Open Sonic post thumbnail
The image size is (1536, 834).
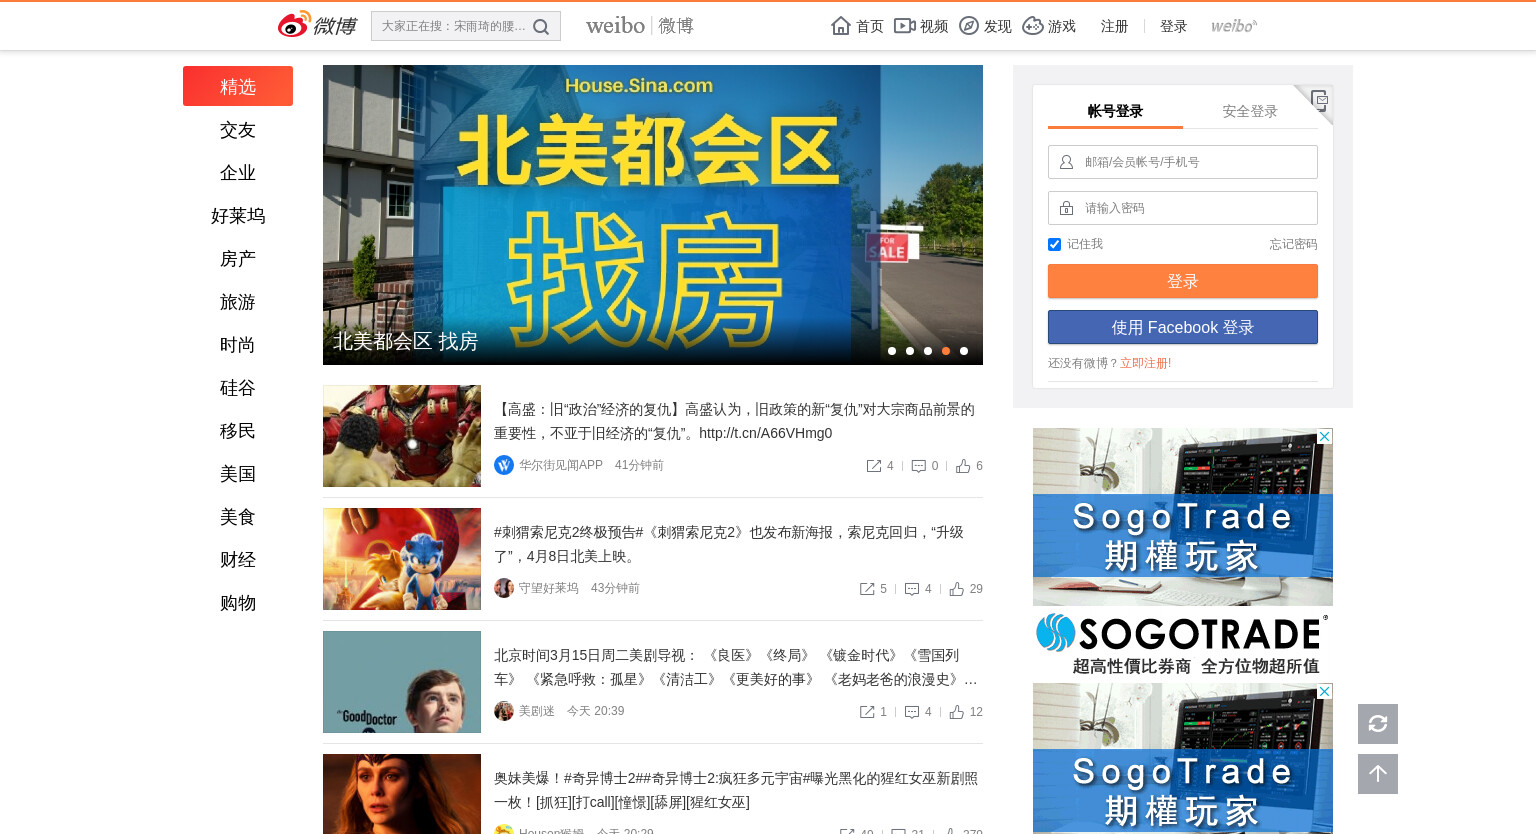402,559
